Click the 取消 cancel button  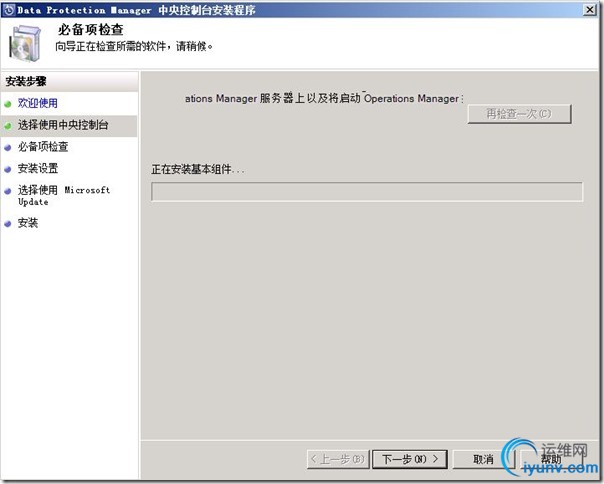tap(483, 459)
